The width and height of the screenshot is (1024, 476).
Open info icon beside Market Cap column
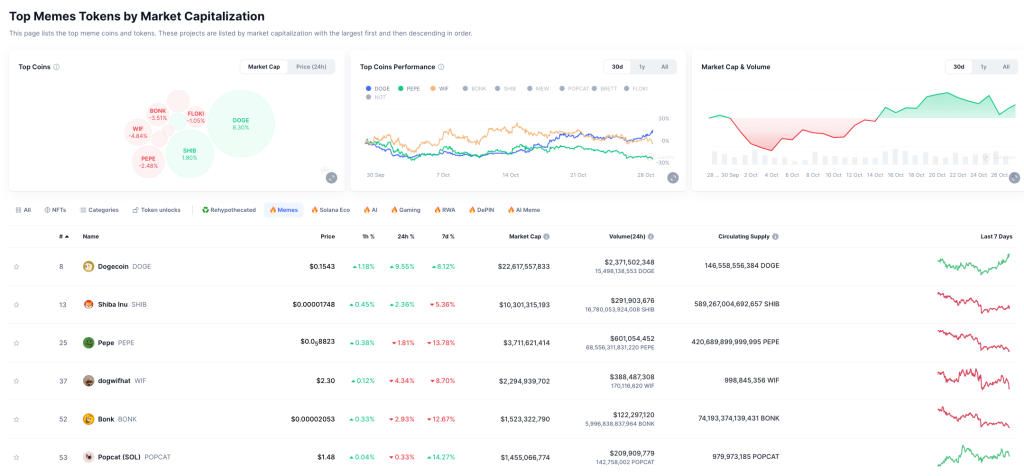click(547, 237)
